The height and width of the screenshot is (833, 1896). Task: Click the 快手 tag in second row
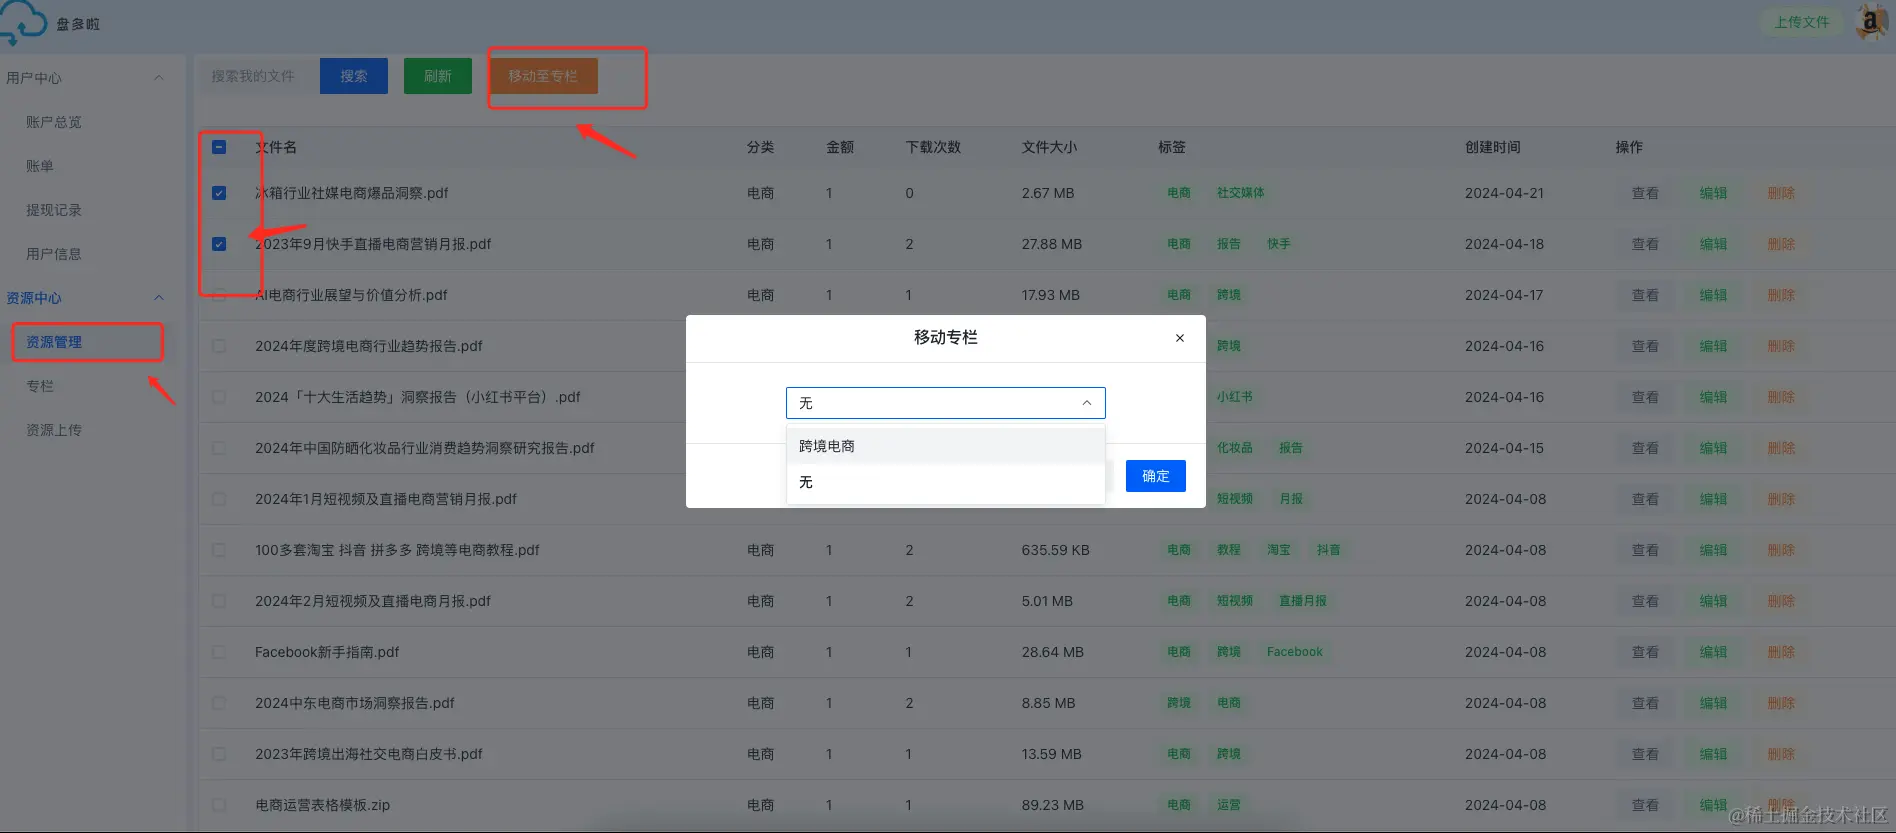click(x=1279, y=244)
